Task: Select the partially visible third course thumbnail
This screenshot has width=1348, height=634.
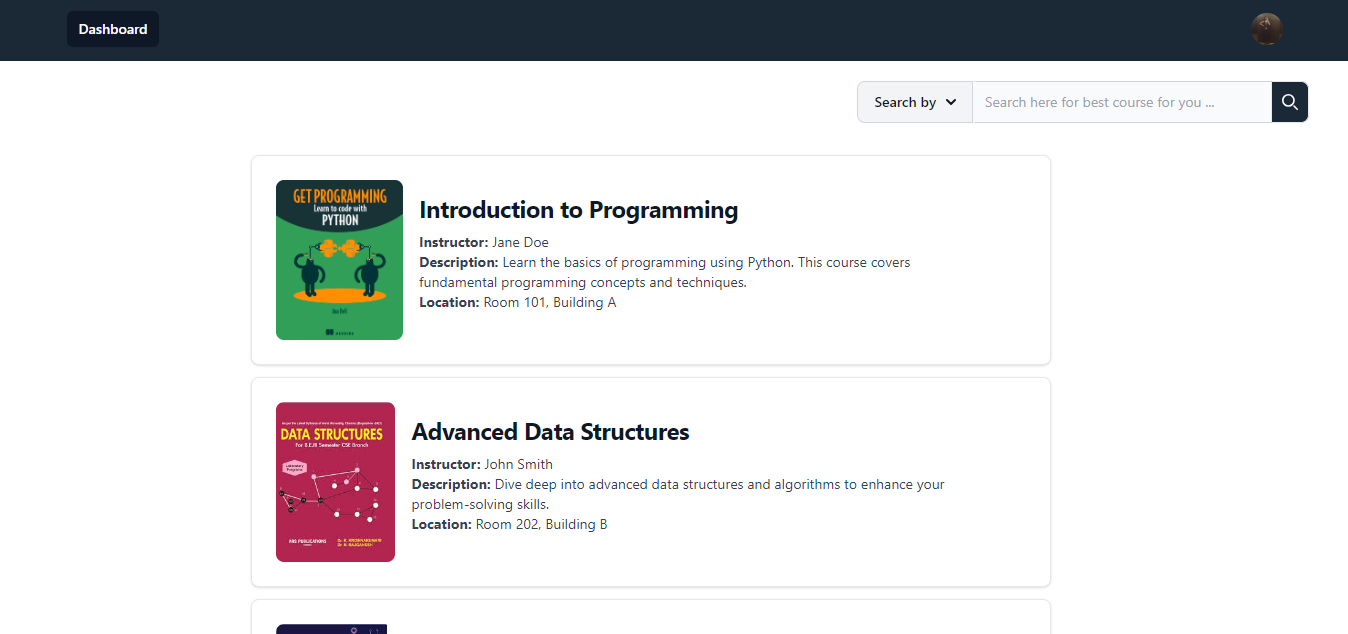Action: click(331, 629)
